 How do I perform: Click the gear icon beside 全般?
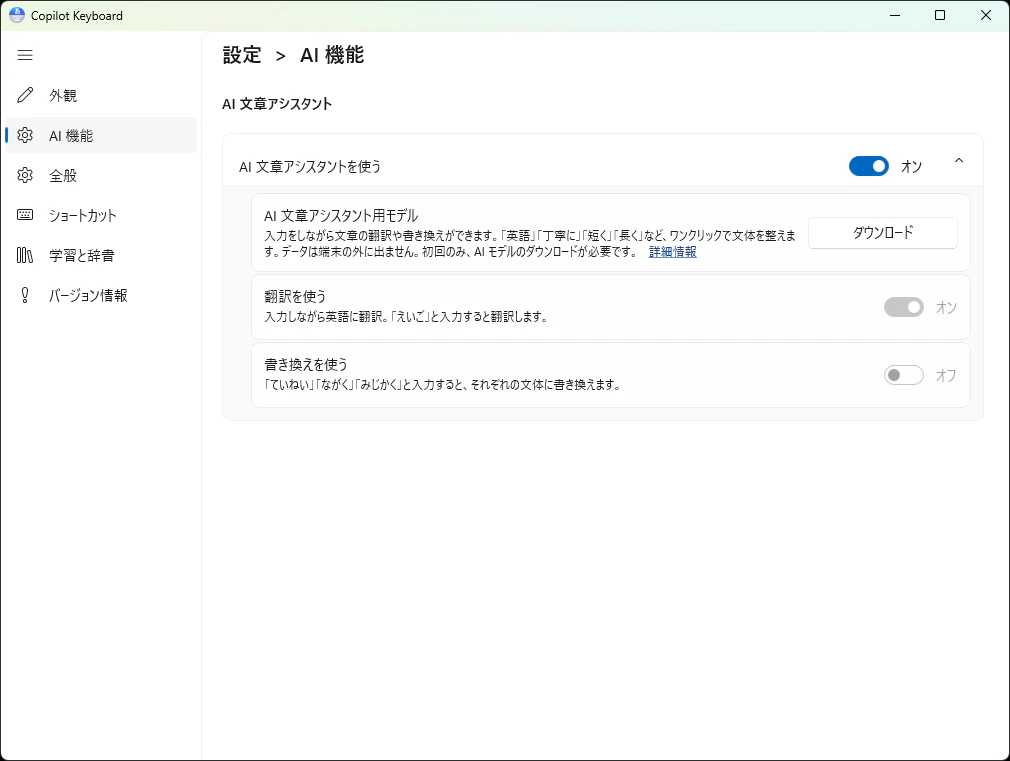25,175
